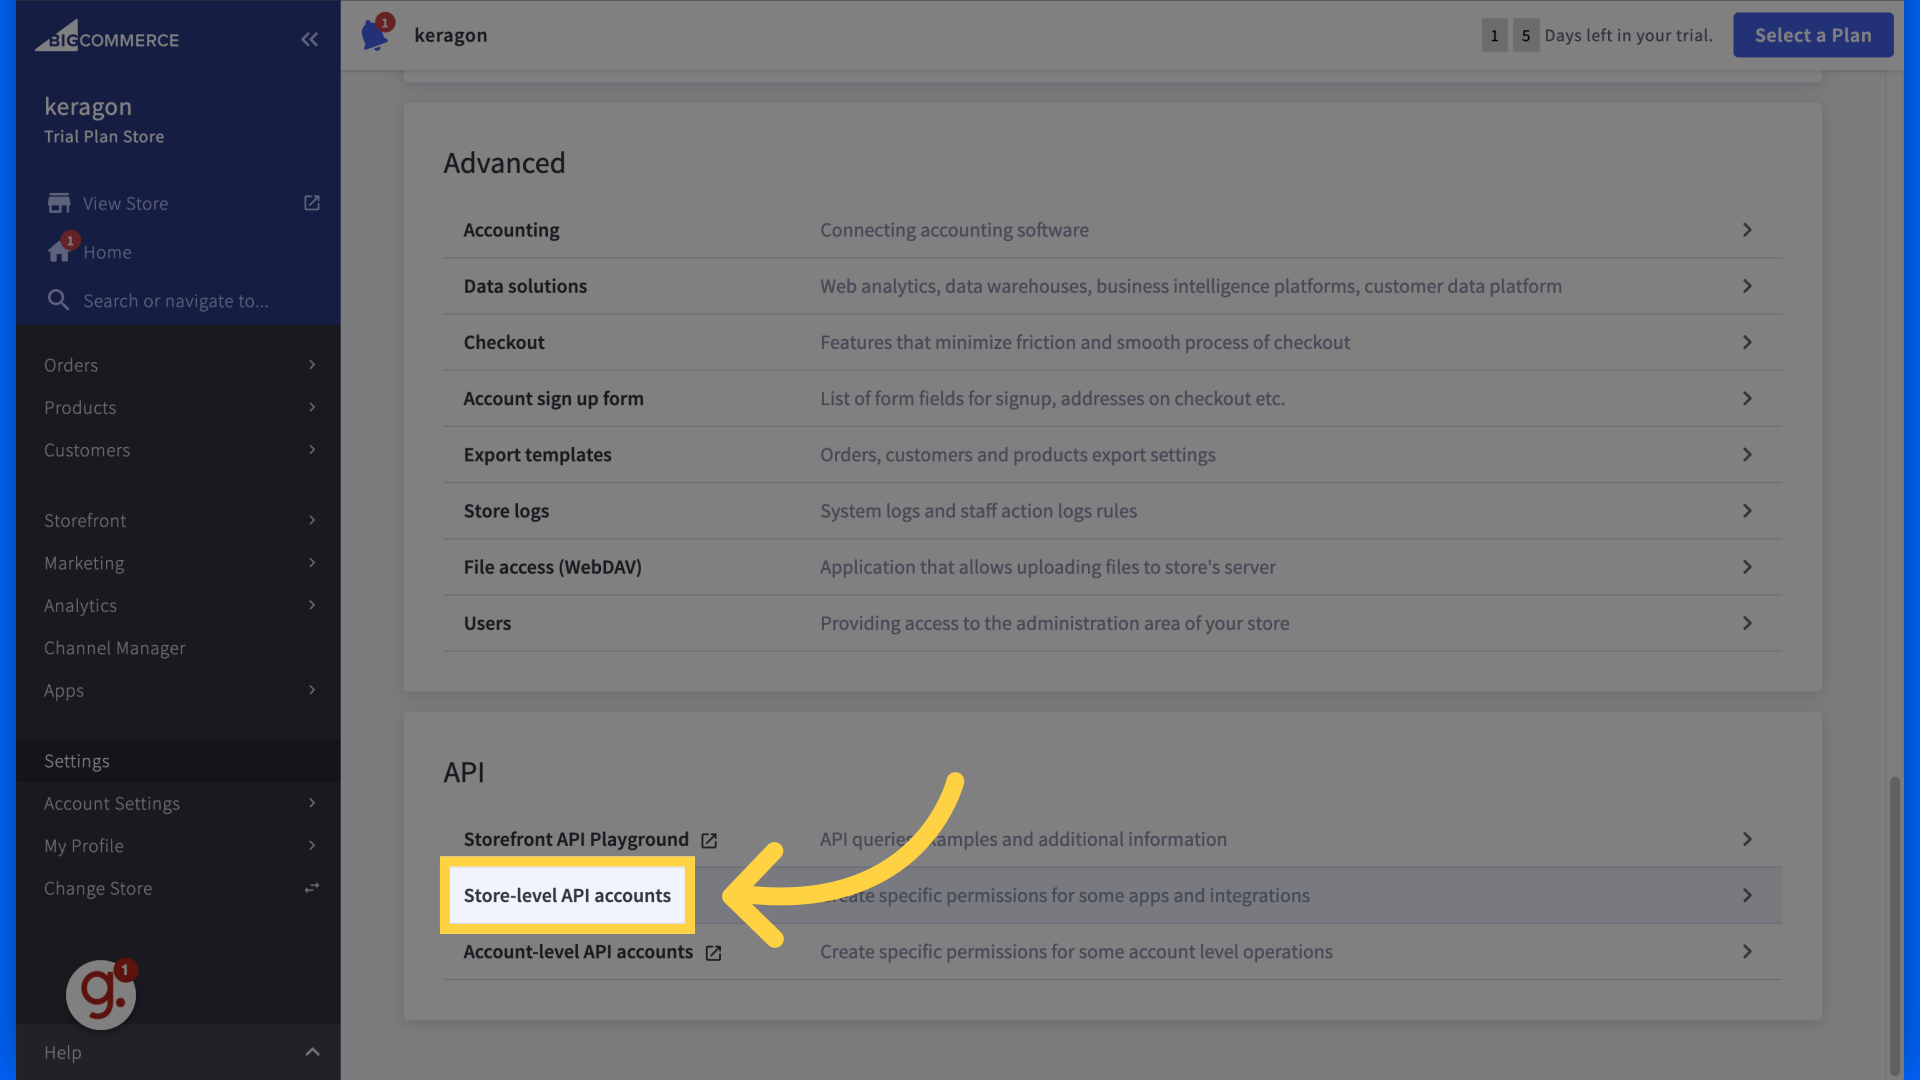Open Channel Manager from the sidebar

(x=114, y=648)
